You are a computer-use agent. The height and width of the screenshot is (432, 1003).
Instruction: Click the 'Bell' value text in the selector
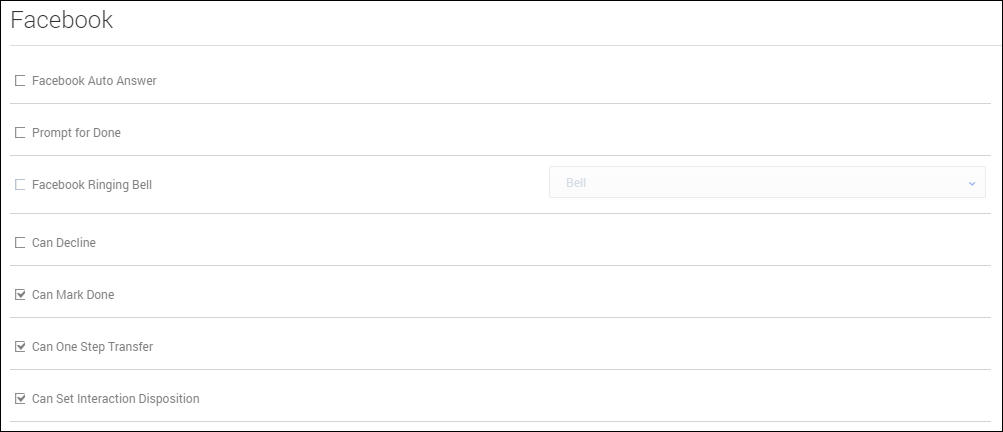pyautogui.click(x=576, y=183)
